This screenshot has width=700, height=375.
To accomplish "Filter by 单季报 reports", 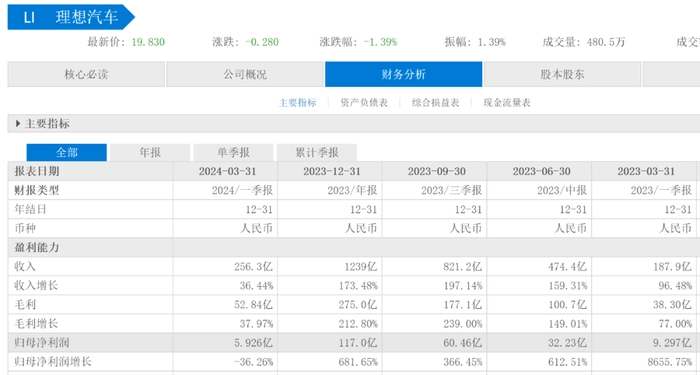I will coord(233,153).
